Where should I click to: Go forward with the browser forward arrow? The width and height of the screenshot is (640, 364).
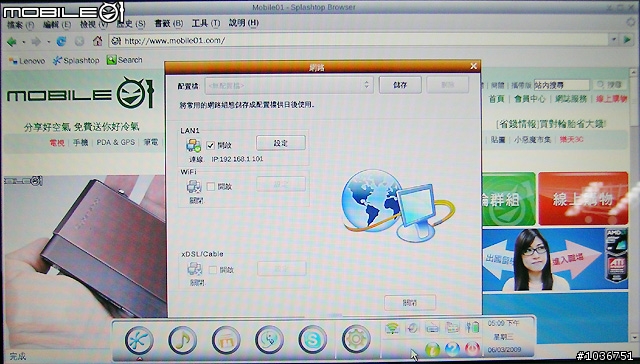point(36,41)
